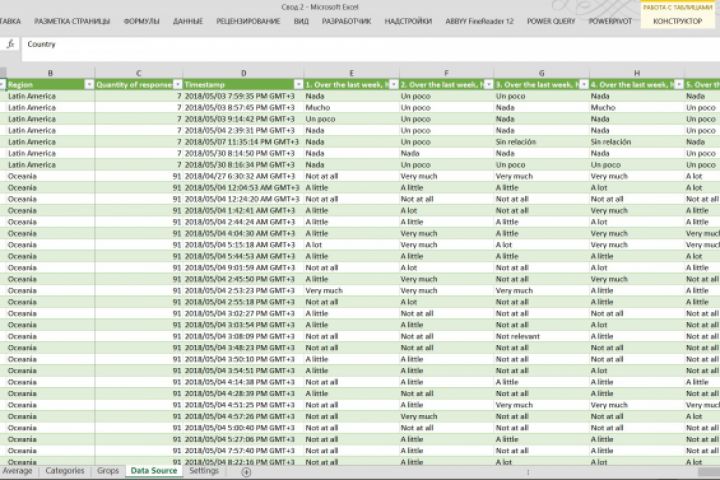Click the Not relevant cell in column G

click(541, 336)
